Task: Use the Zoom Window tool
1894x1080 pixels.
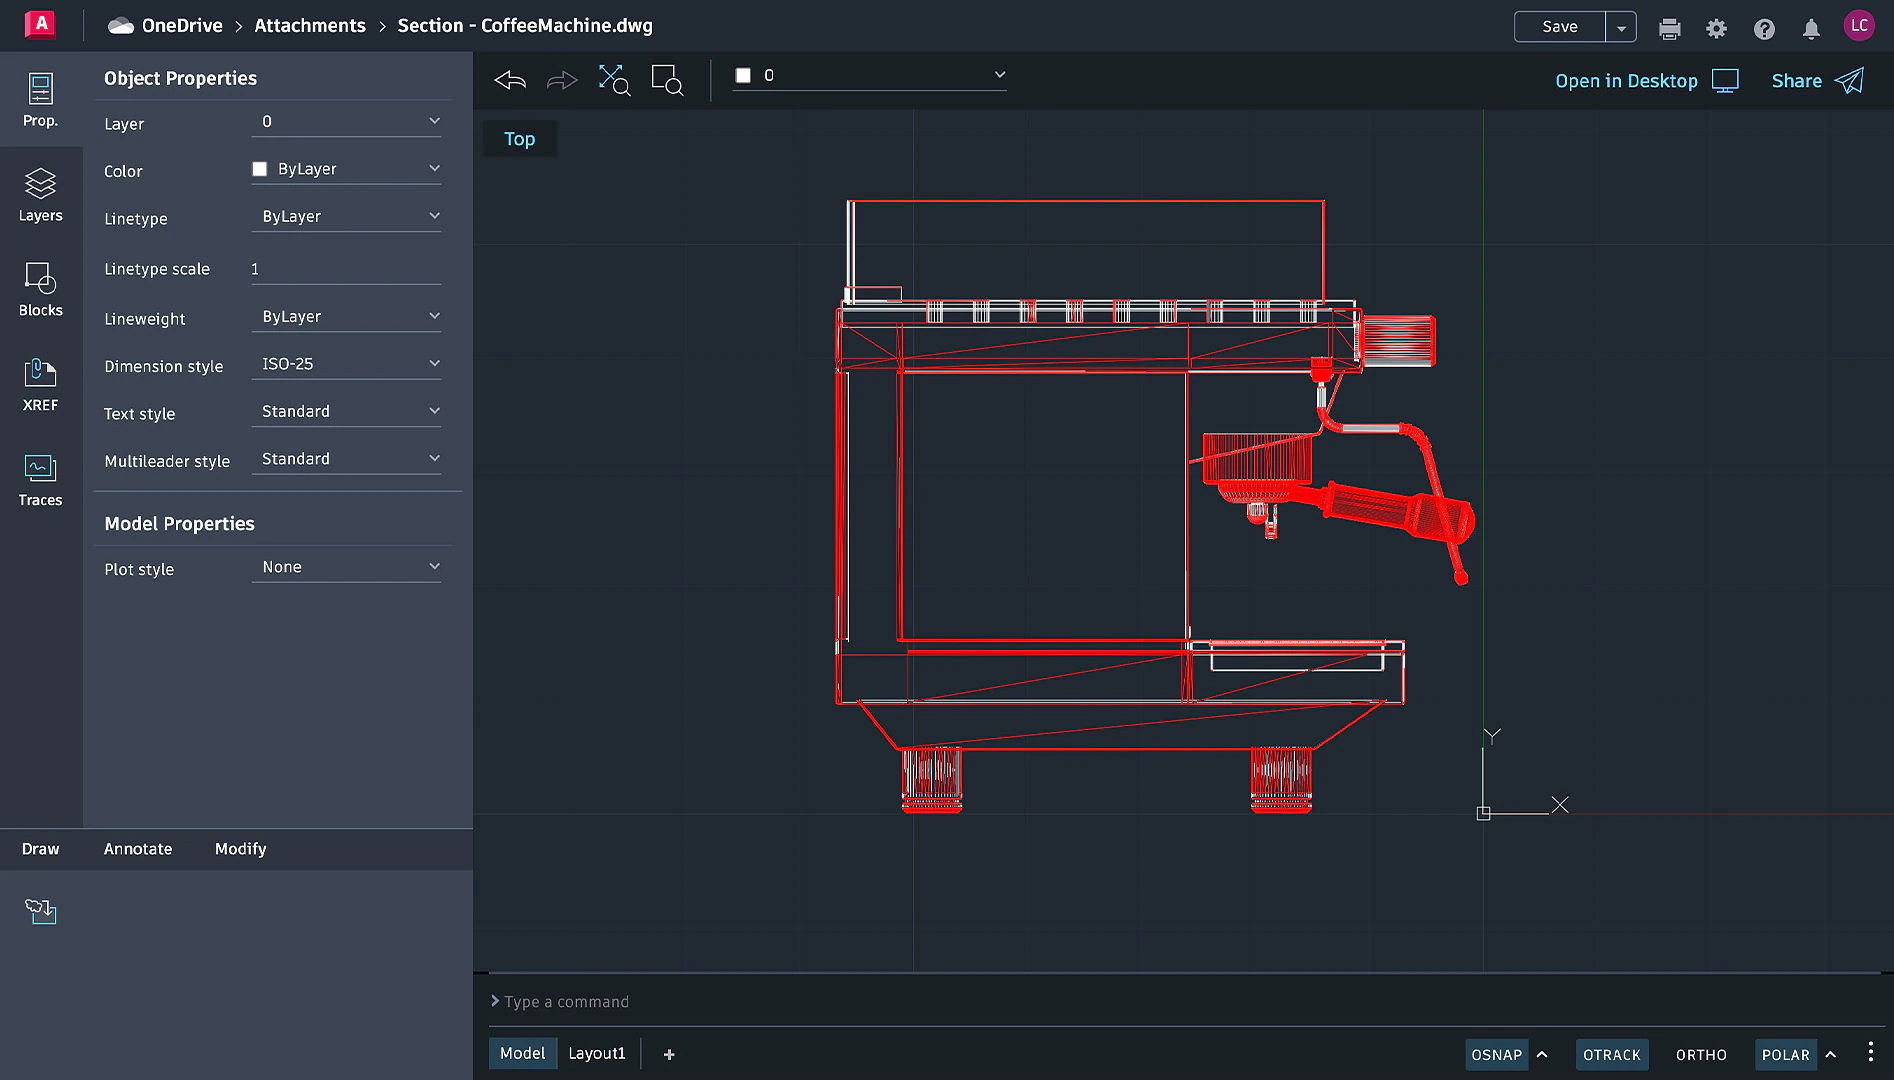Action: (666, 80)
